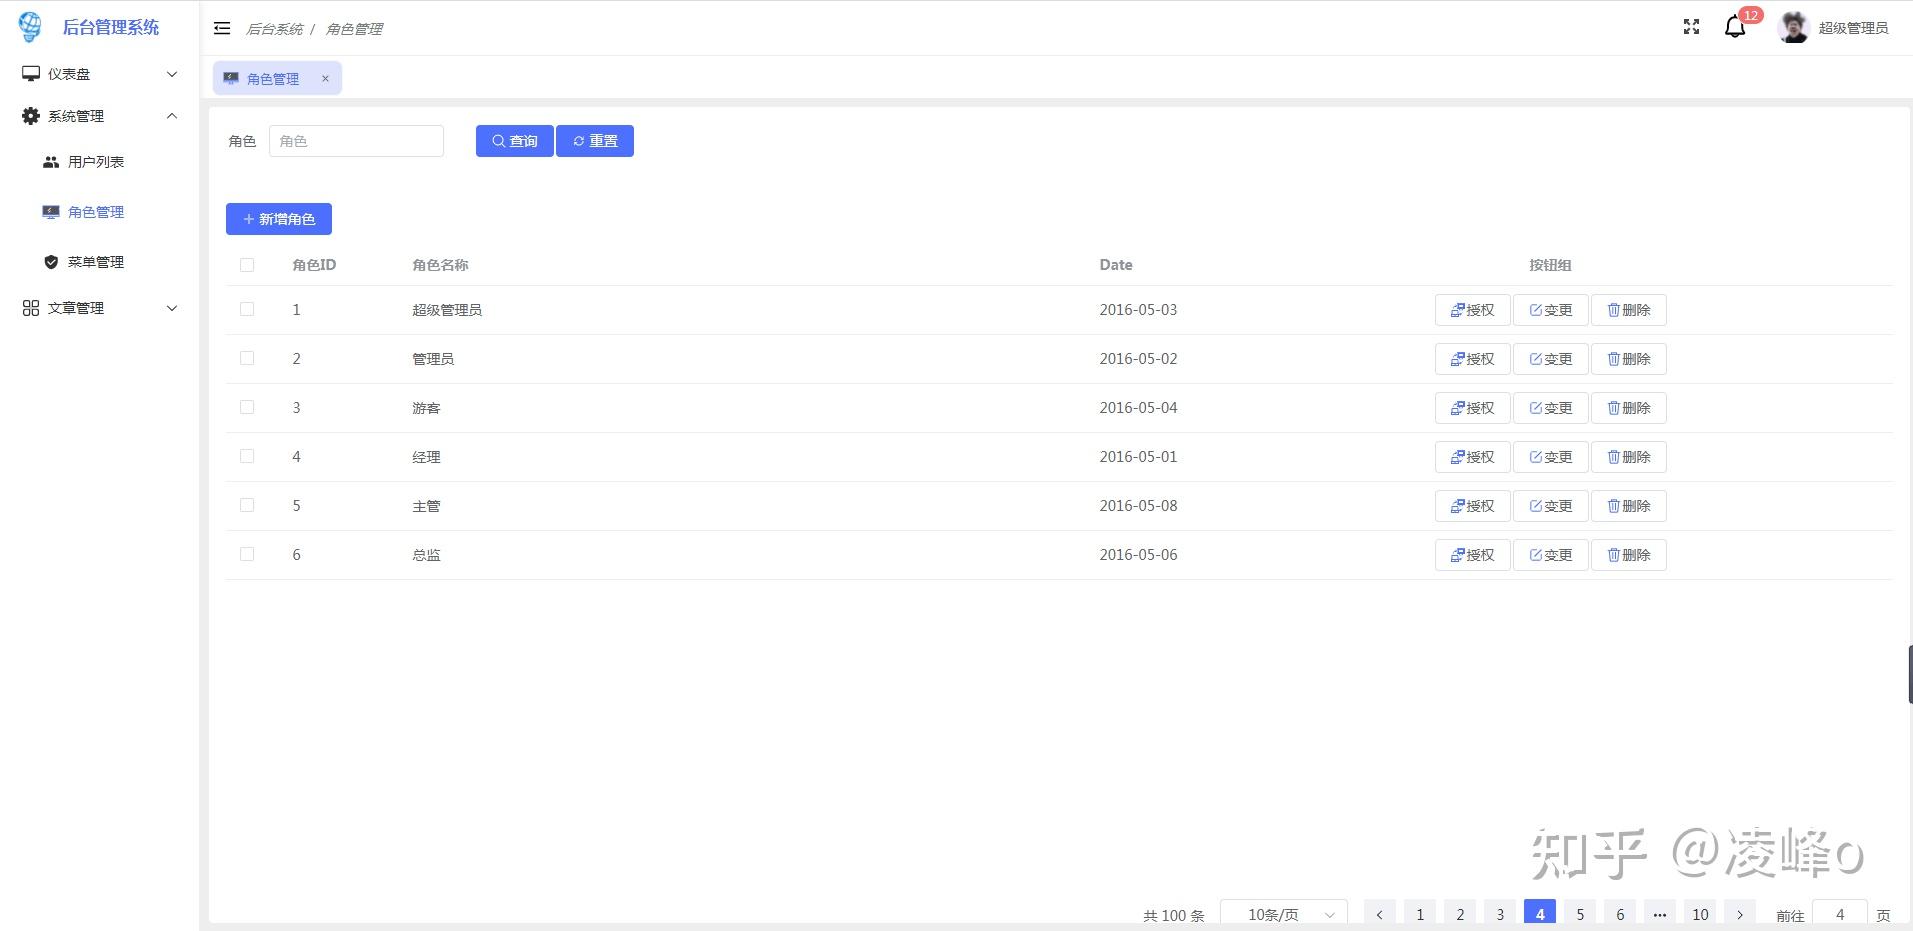Click the grid icon beside 文章管理
Screen dimensions: 1913x931
coord(31,308)
